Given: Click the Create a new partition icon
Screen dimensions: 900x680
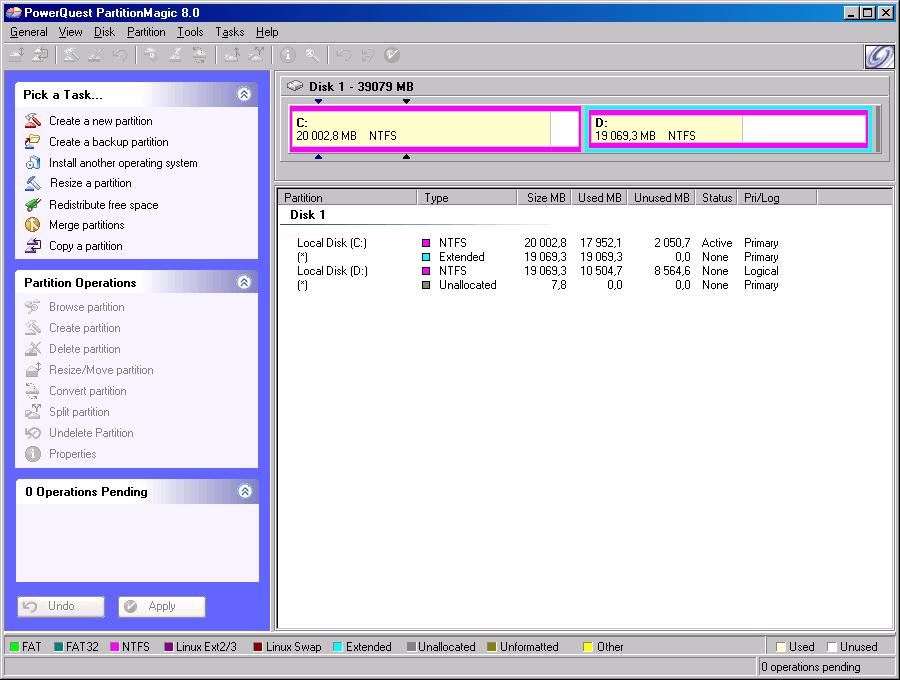Looking at the screenshot, I should tap(33, 121).
